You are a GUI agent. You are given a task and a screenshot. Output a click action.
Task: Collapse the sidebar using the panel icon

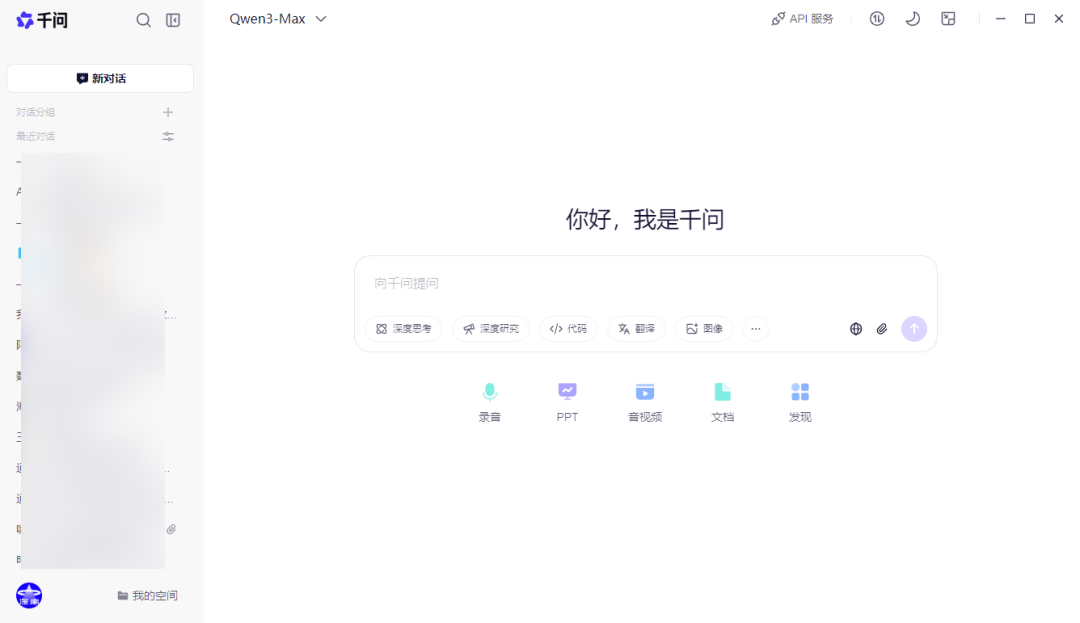coord(173,19)
